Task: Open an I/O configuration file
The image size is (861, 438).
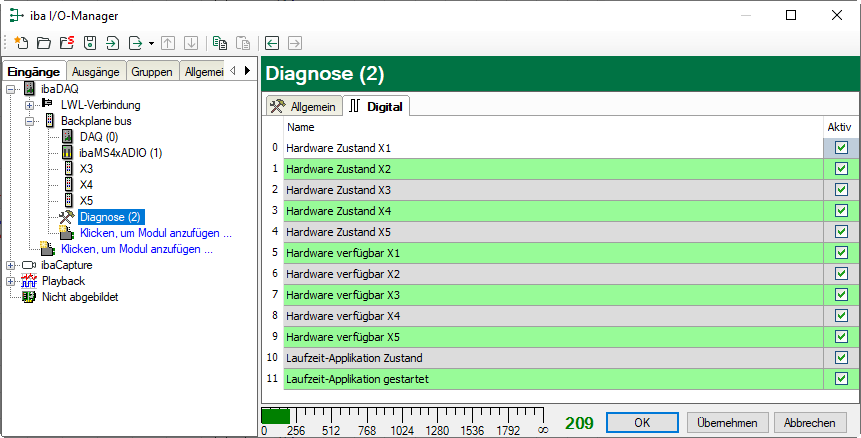Action: (44, 43)
